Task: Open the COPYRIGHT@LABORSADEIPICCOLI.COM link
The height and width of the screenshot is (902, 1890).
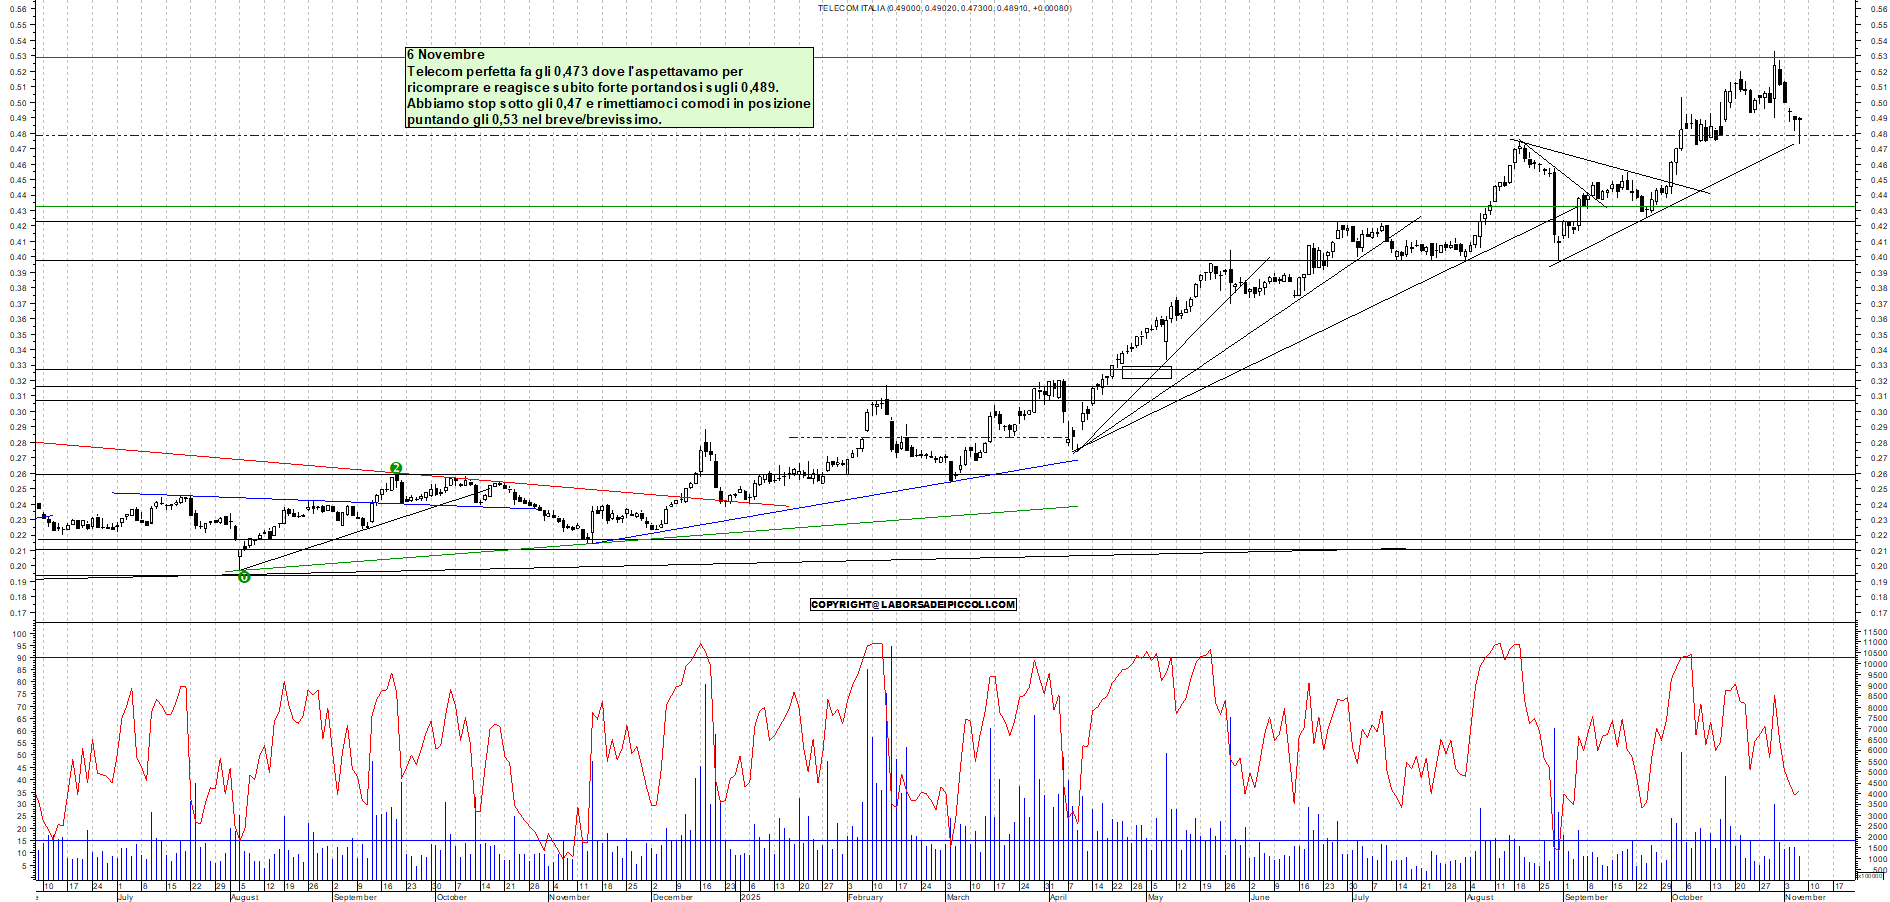Action: [912, 604]
